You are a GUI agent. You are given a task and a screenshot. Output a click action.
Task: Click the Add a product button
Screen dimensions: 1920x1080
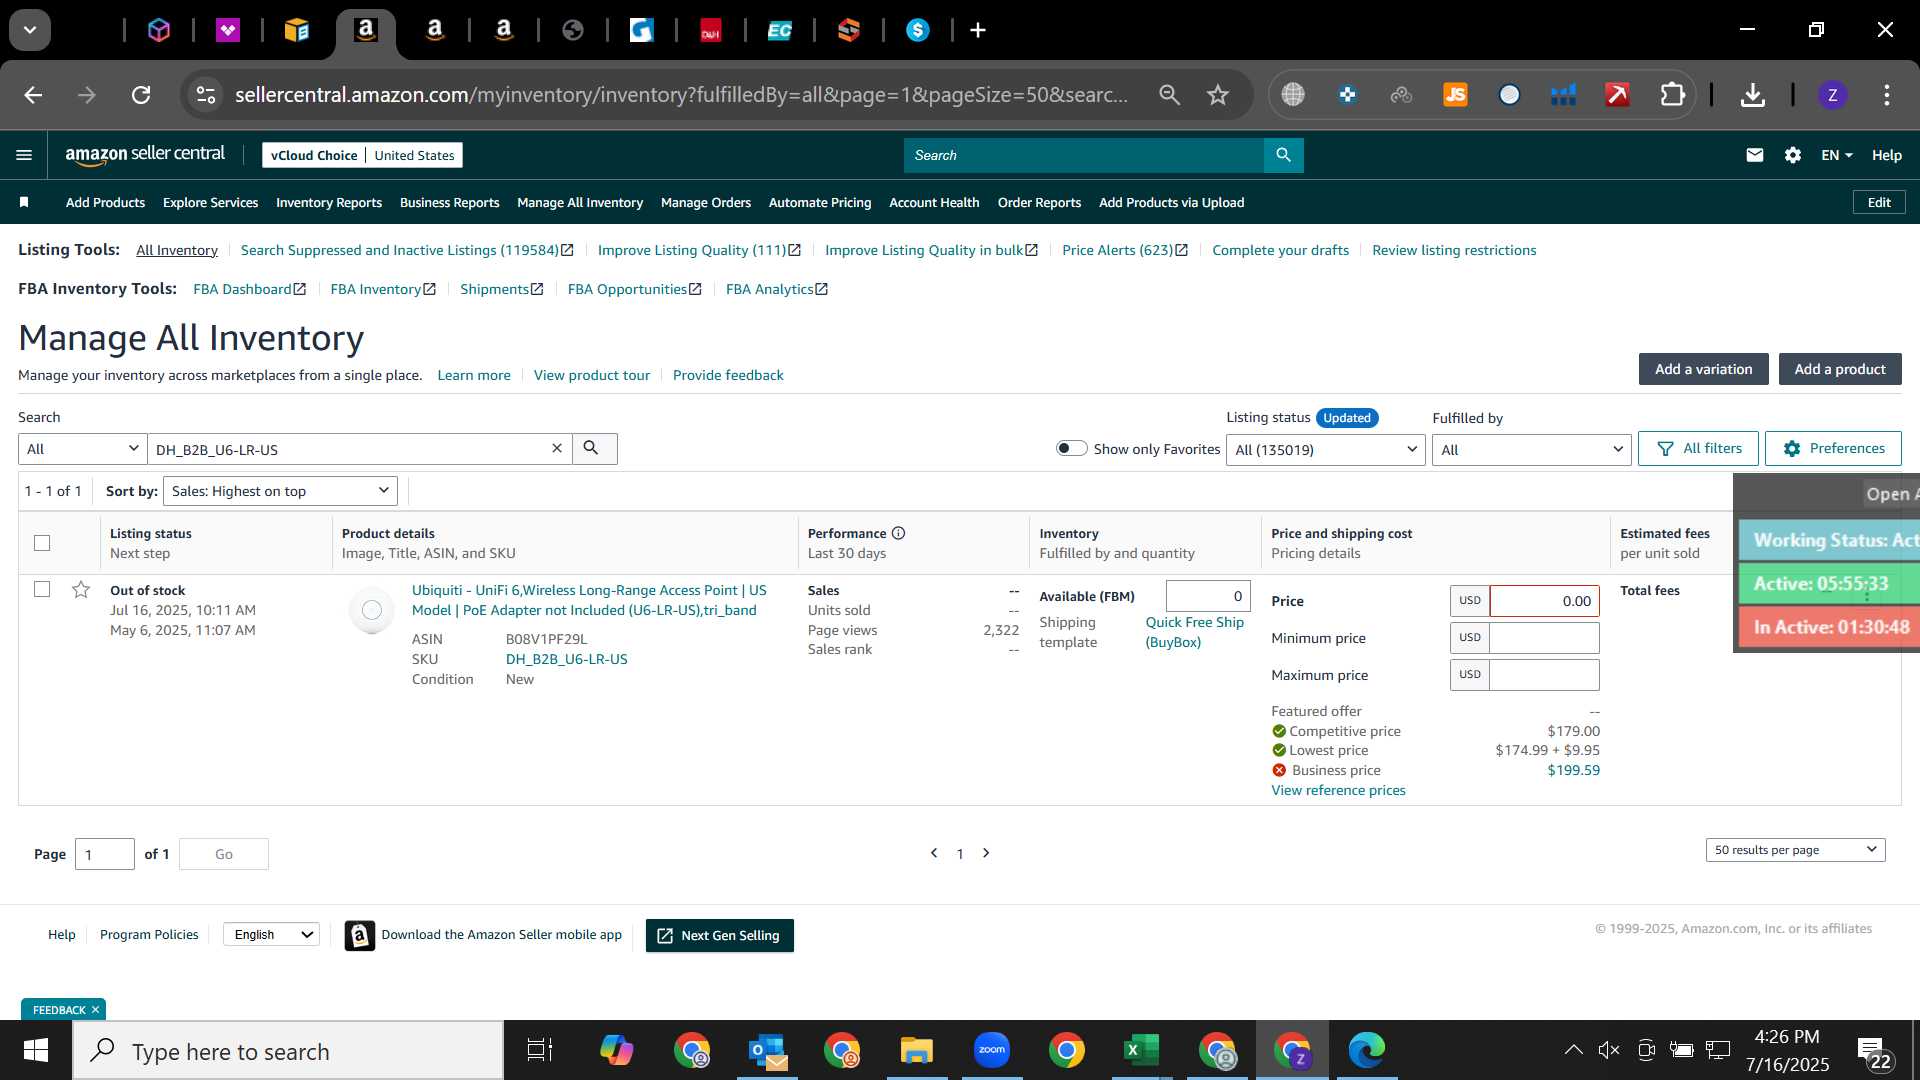(x=1840, y=369)
